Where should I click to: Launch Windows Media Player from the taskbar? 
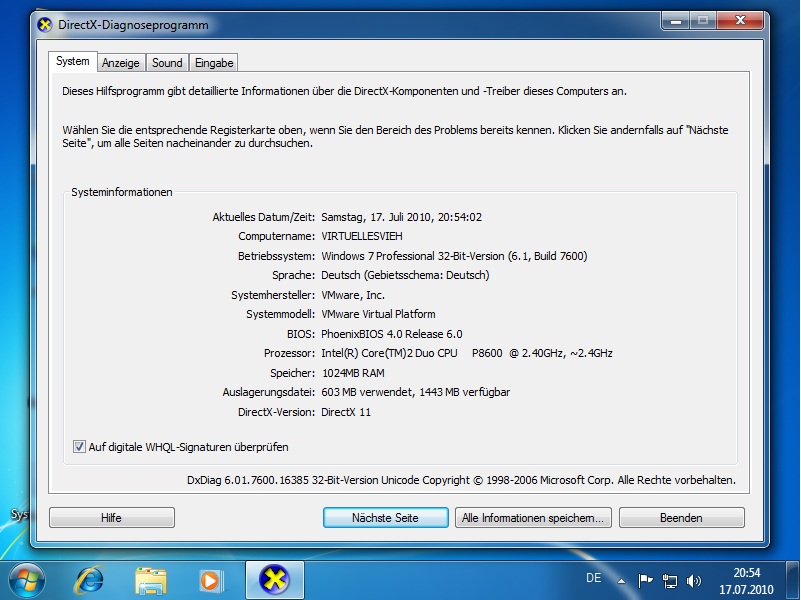211,579
